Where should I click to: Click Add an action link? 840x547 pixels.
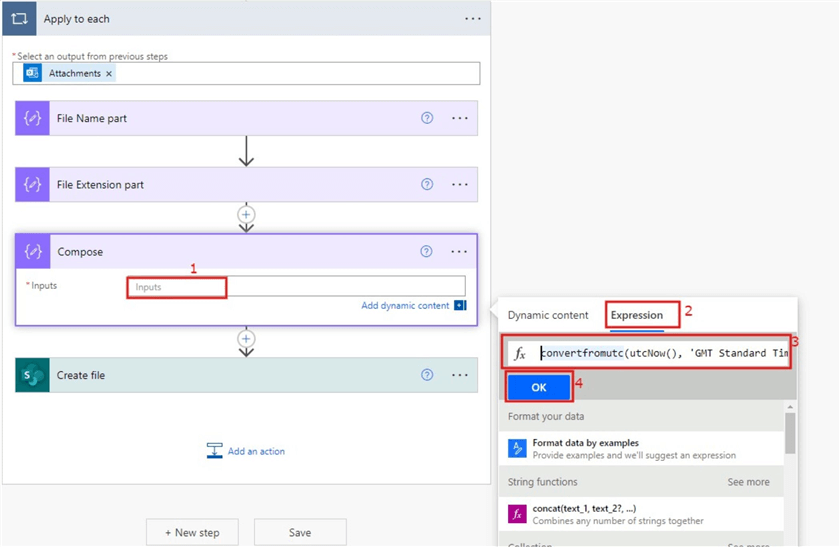(x=256, y=451)
